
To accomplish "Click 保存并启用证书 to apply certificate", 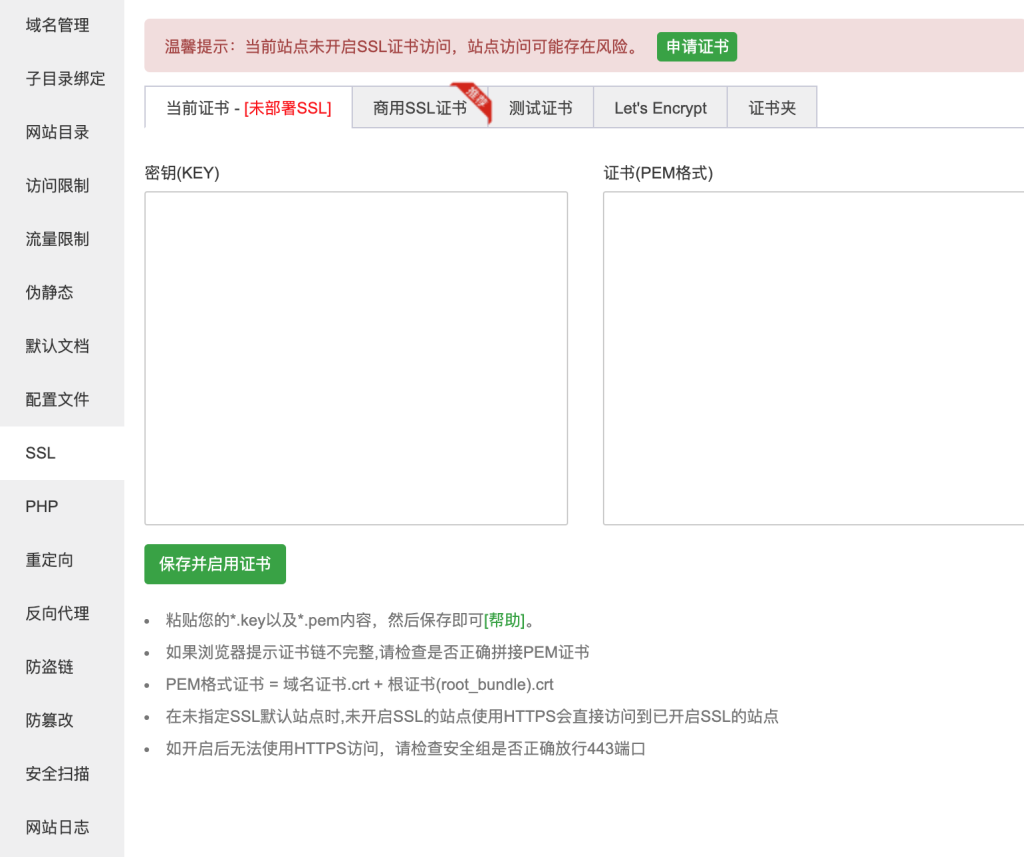I will [214, 564].
